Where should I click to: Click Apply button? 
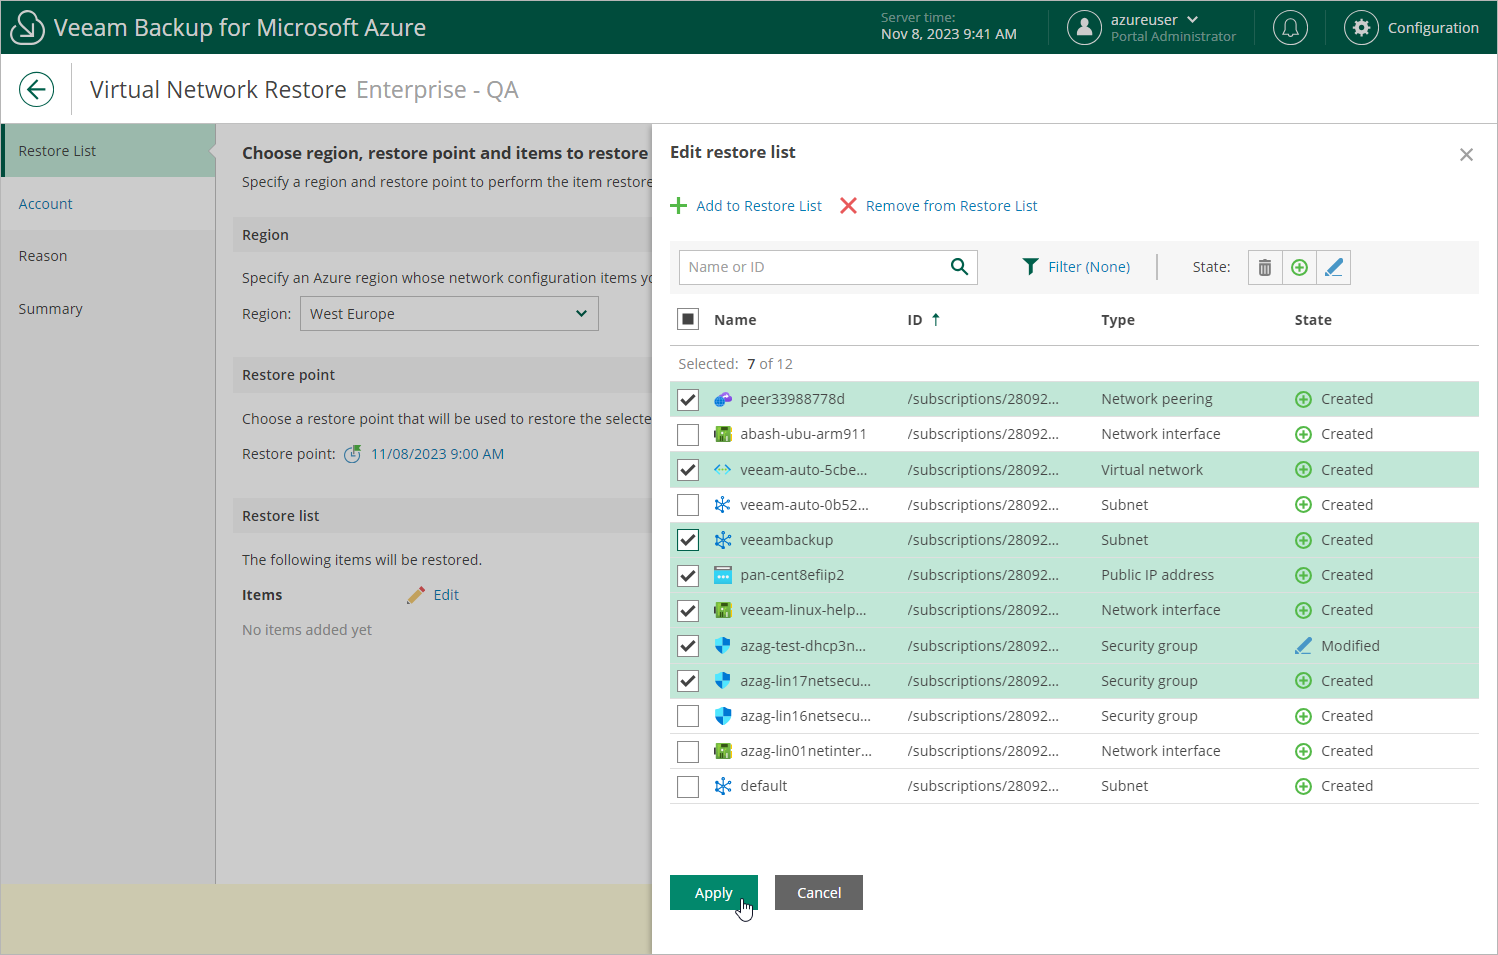pos(714,893)
